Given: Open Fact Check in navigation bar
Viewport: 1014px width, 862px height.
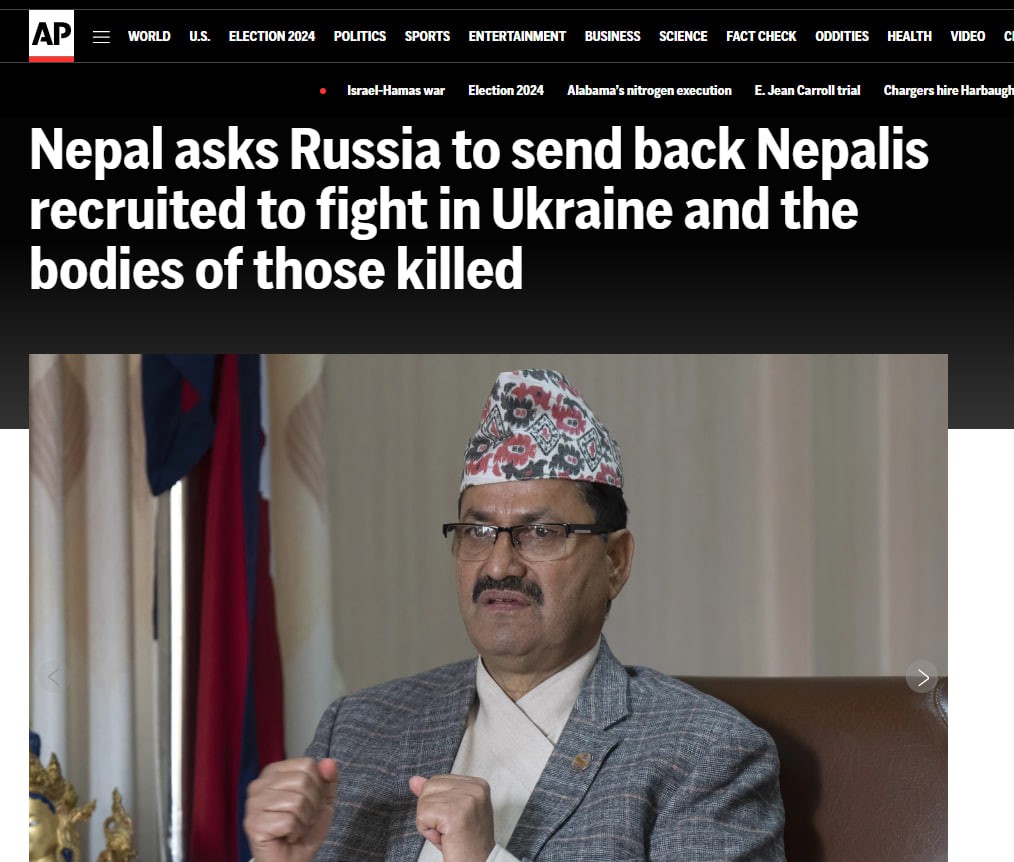Looking at the screenshot, I should pos(761,36).
